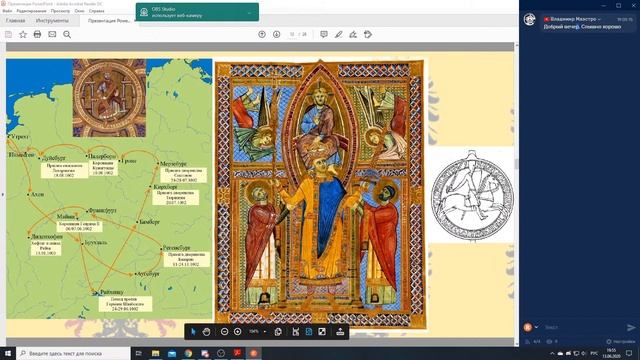Open the find text magnifier icon
Image resolution: width=640 pixels, height=360 pixels.
click(67, 35)
